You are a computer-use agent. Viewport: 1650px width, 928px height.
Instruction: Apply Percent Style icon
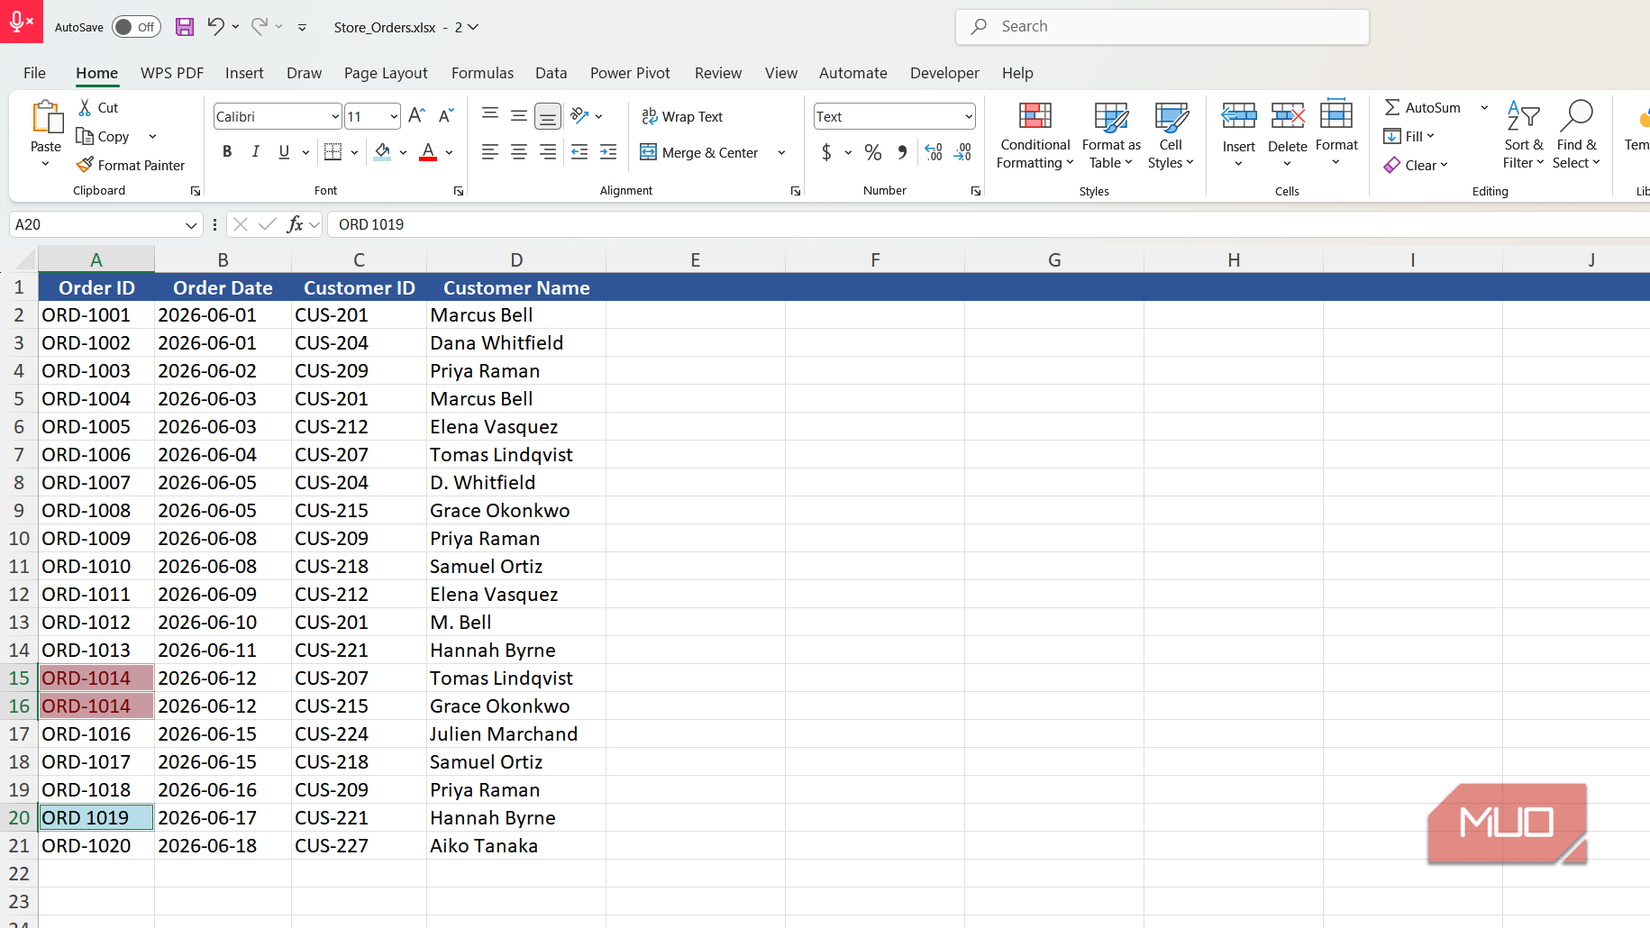[x=873, y=152]
